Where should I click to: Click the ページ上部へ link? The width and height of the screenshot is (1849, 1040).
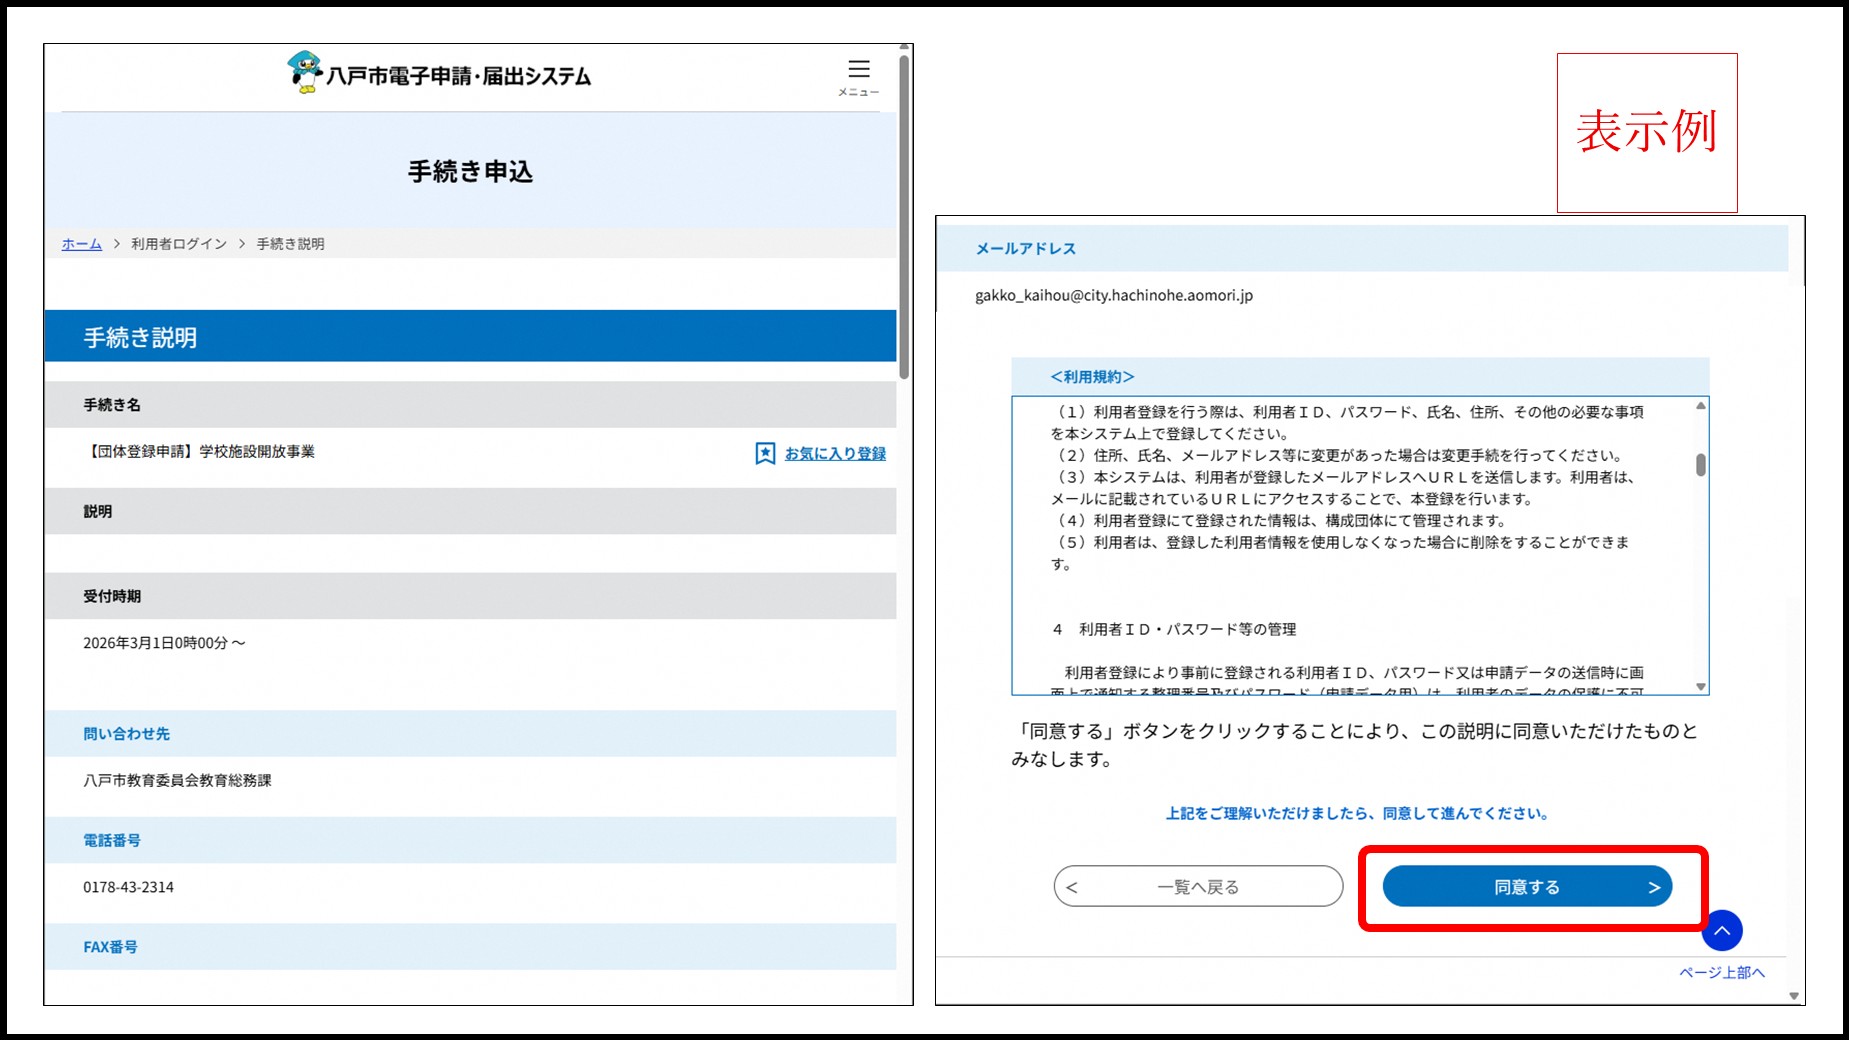coord(1721,973)
